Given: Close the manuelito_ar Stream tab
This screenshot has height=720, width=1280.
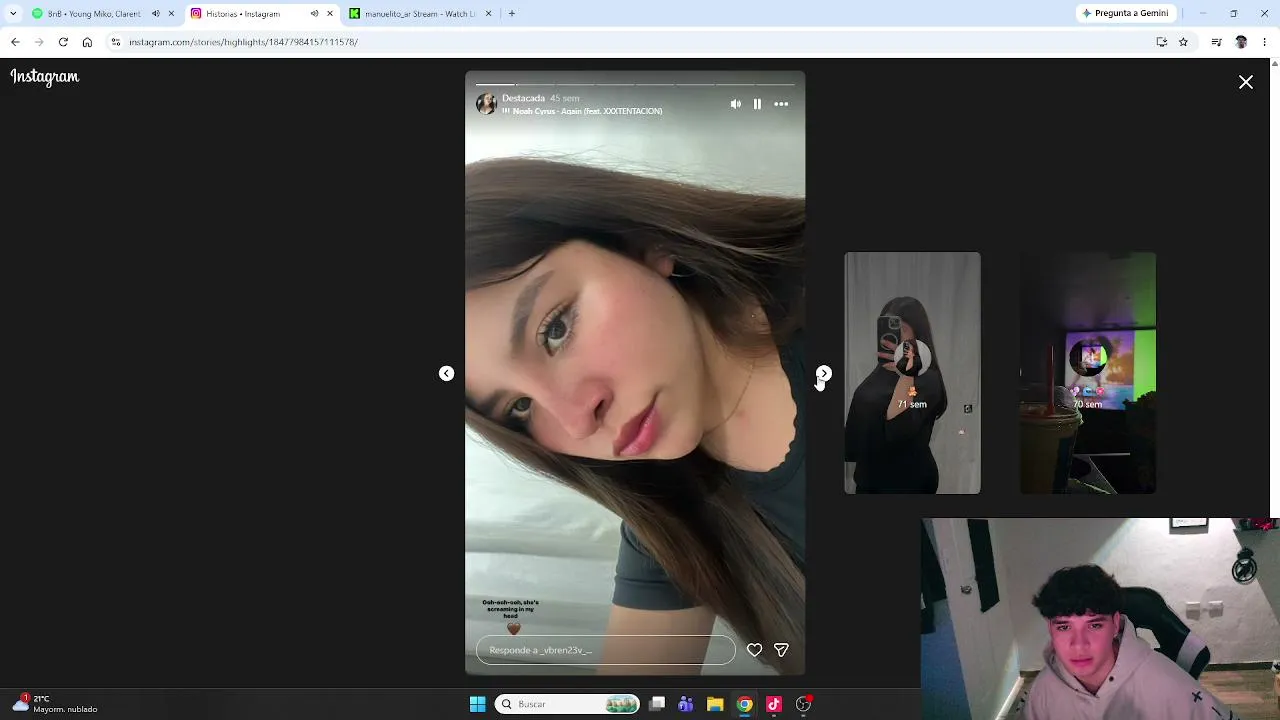Looking at the screenshot, I should coord(489,14).
